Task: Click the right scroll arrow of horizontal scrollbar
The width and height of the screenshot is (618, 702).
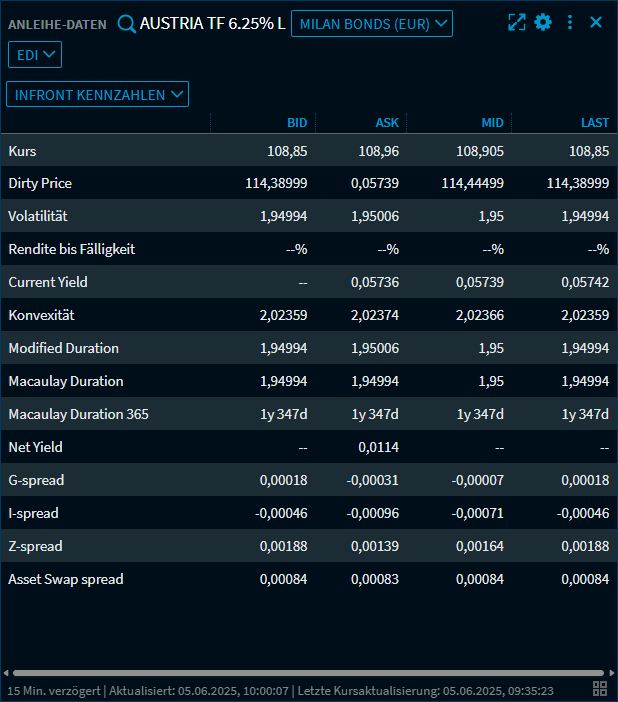Action: [611, 673]
